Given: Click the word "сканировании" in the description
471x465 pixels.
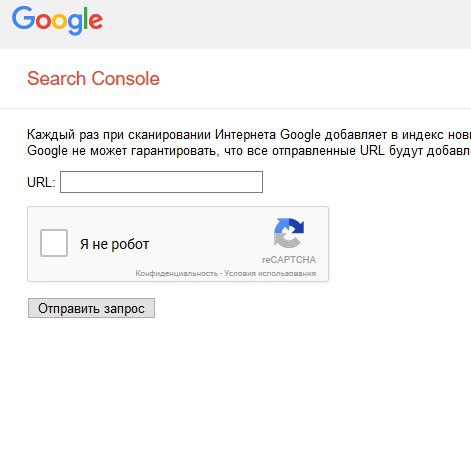Looking at the screenshot, I should tap(169, 135).
